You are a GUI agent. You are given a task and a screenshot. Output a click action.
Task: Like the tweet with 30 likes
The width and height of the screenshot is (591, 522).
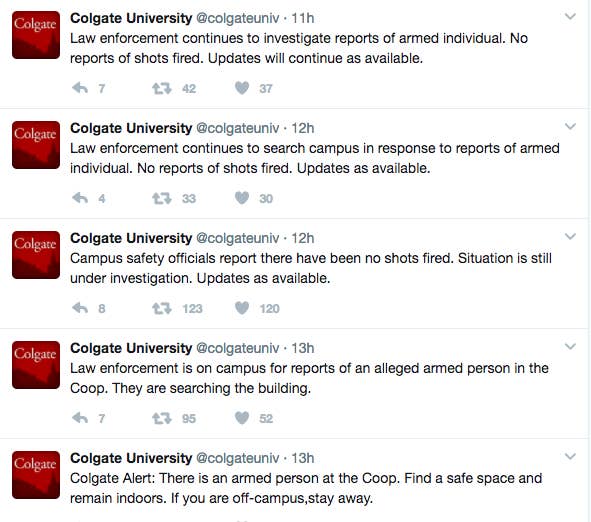coord(242,198)
